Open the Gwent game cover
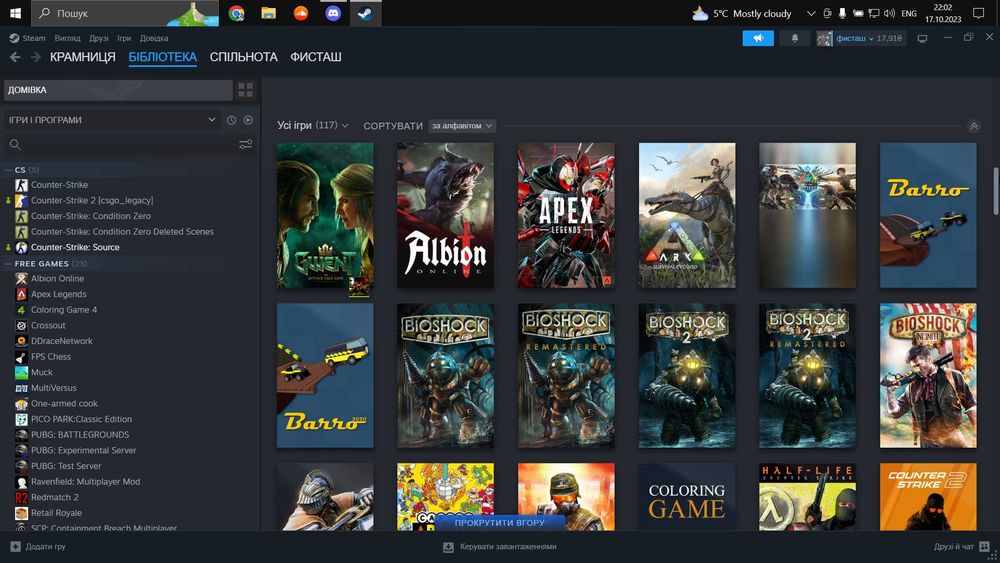 tap(325, 216)
